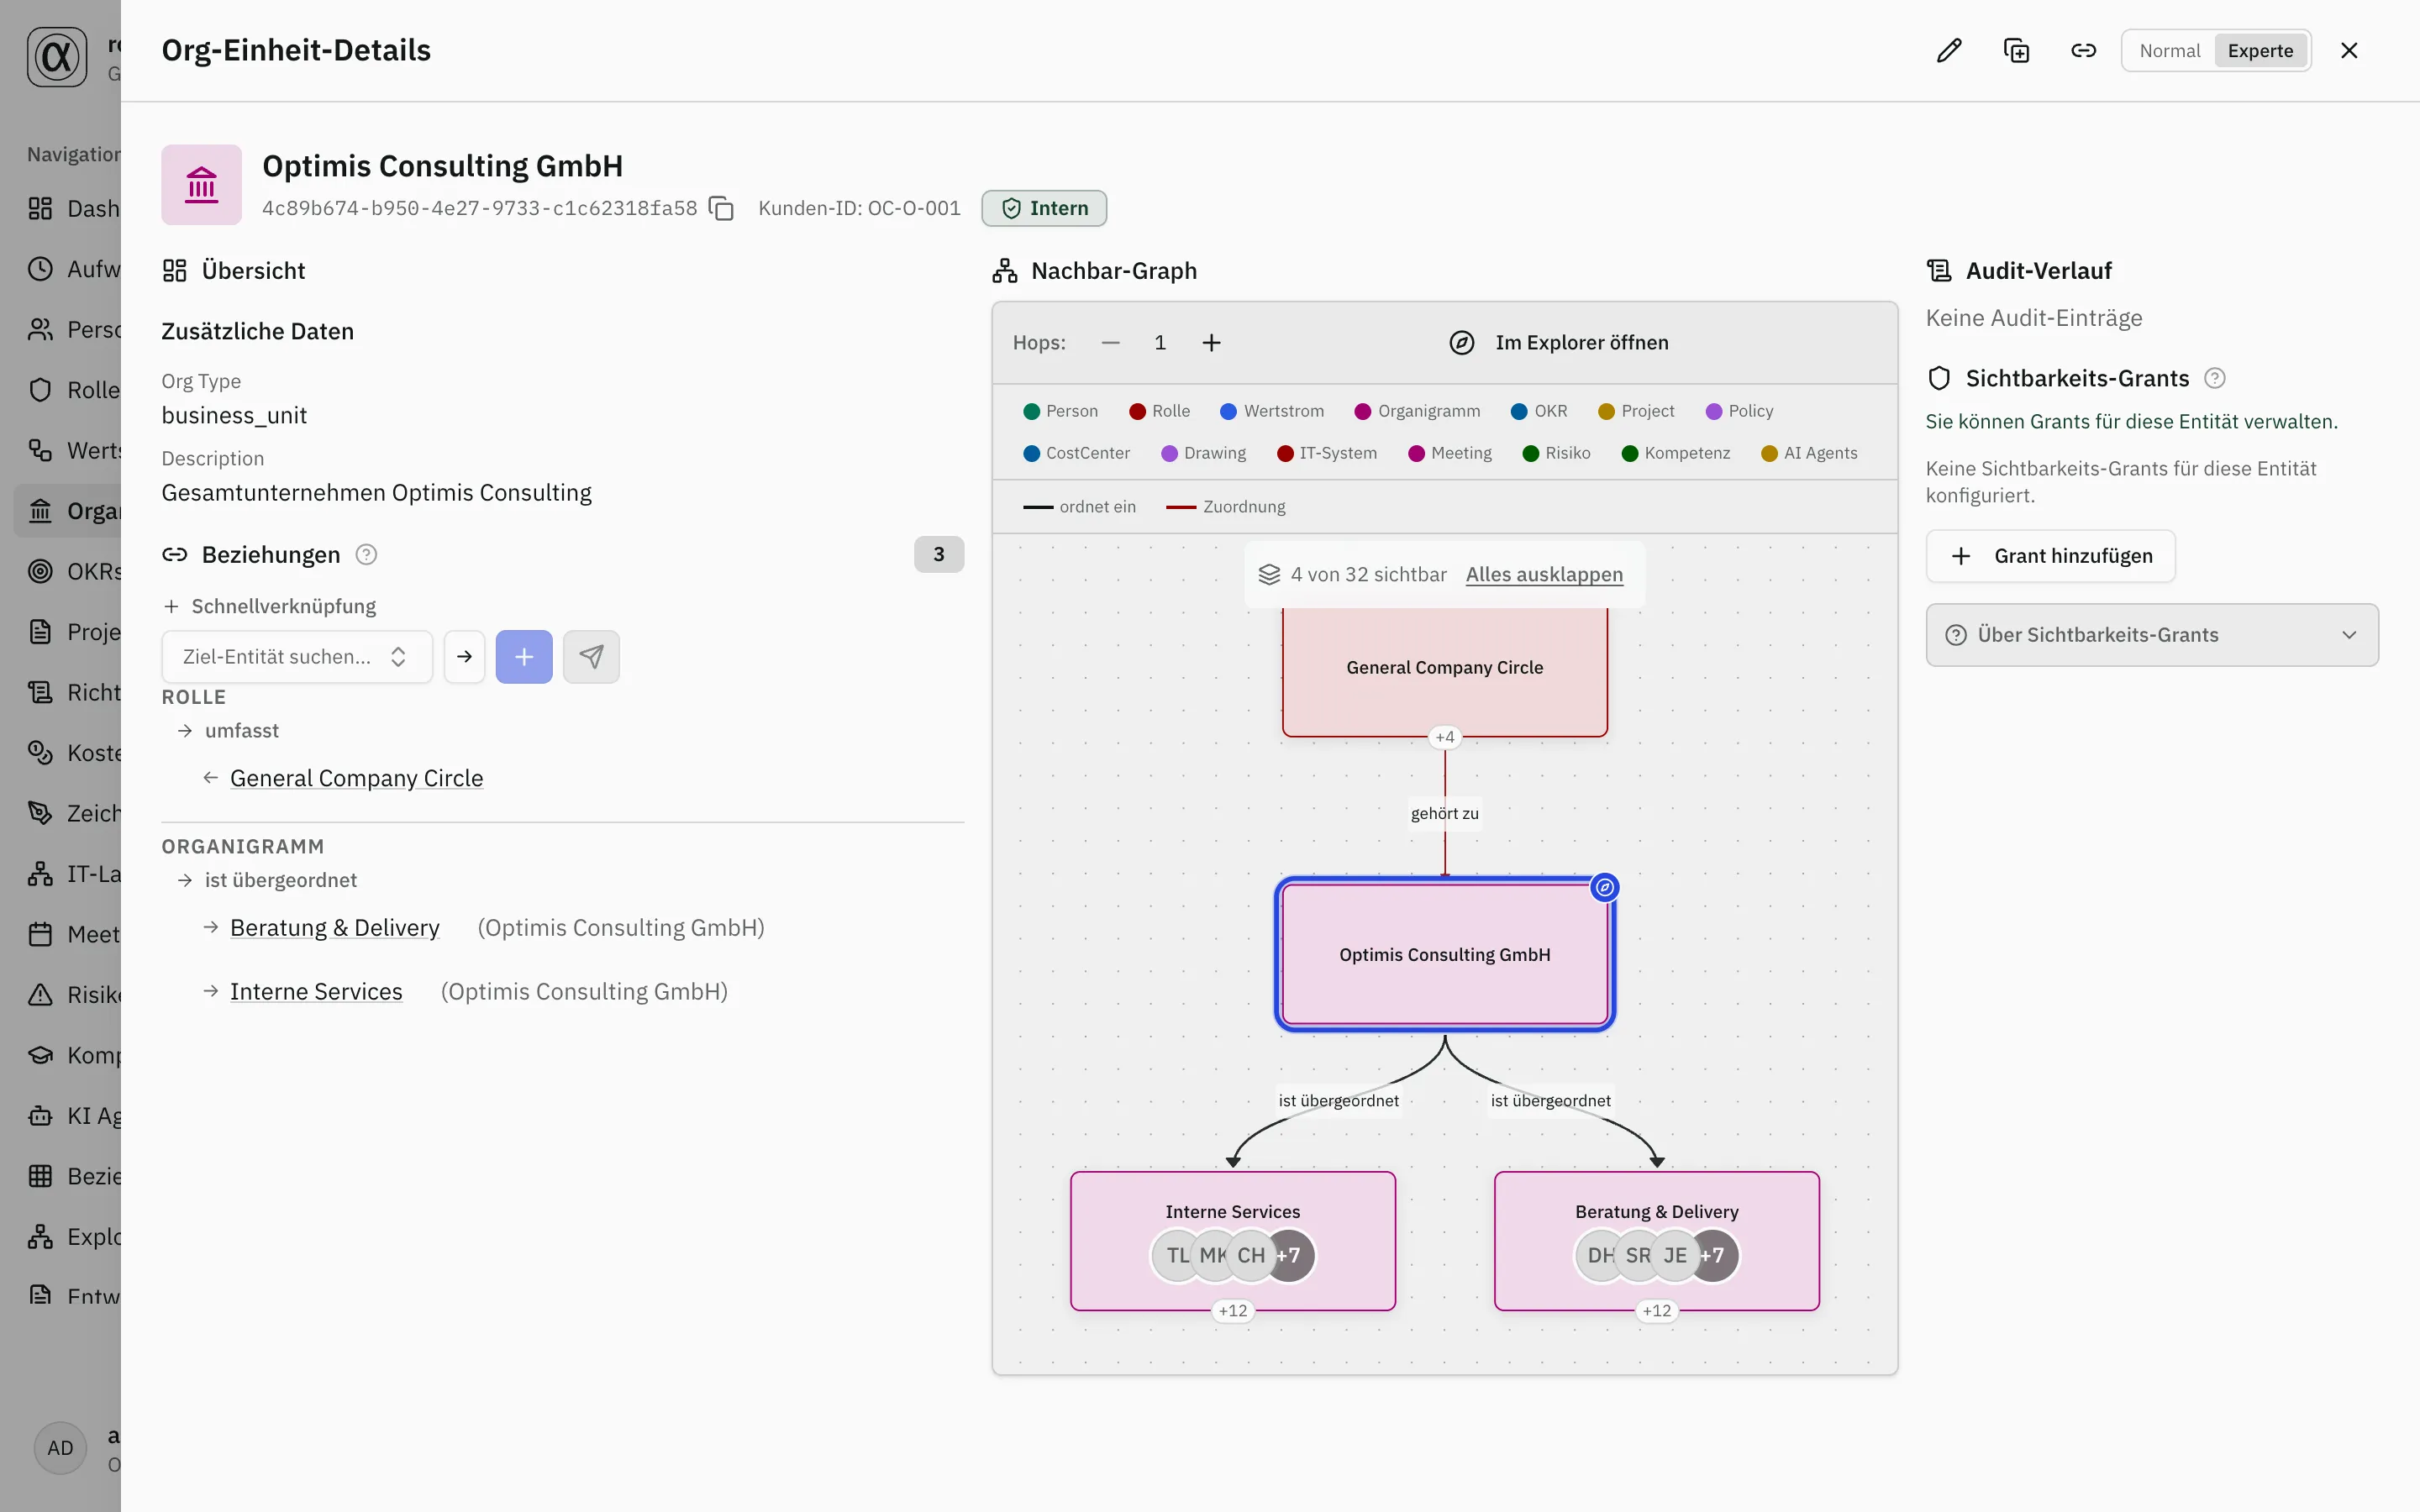
Task: Click Grant hinzufügen button
Action: (2051, 556)
